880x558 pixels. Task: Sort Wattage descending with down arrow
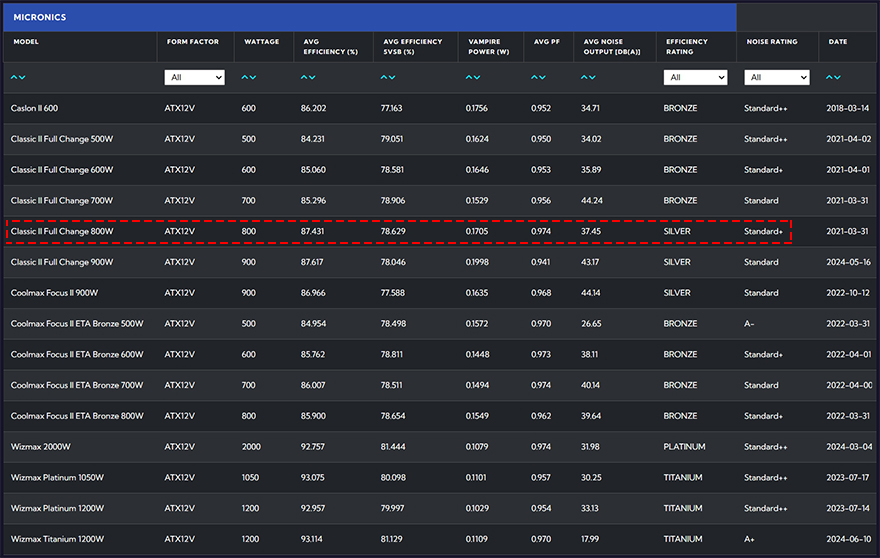pyautogui.click(x=253, y=77)
